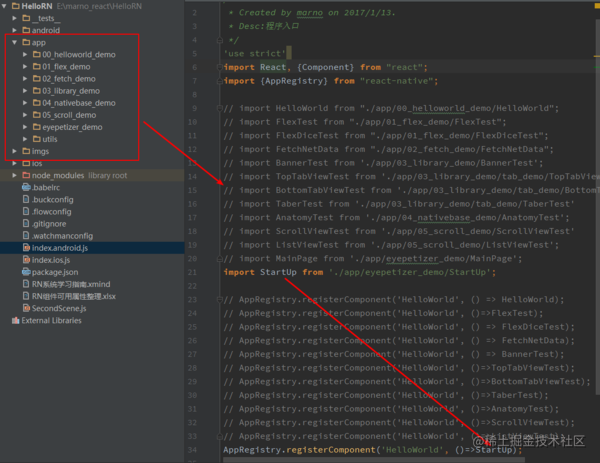Click the HelloRN project folder icon
Screen dimensions: 600x463
tap(16, 6)
